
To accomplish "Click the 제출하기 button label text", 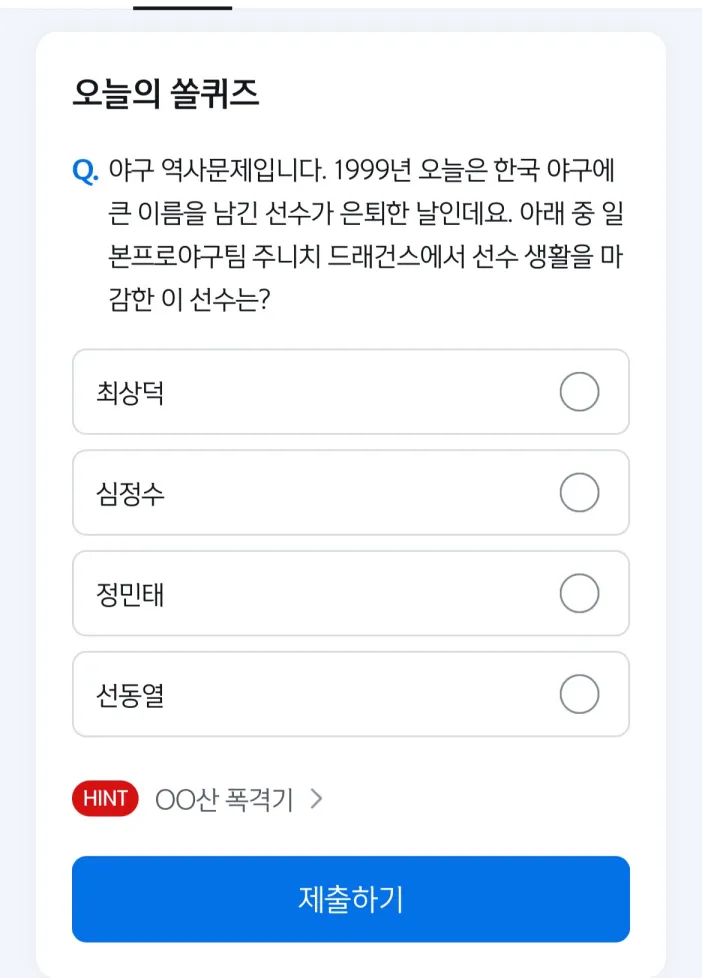I will [x=350, y=898].
